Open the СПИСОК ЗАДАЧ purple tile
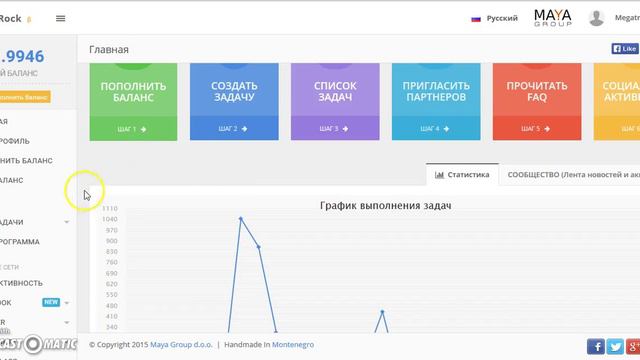 tap(335, 102)
